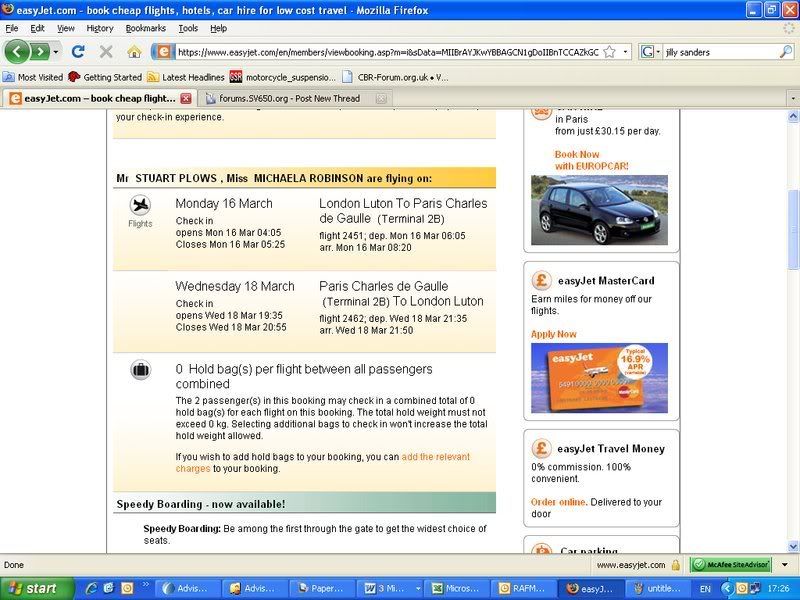The height and width of the screenshot is (600, 800).
Task: Click the easyJet Travel Money pound icon
Action: pos(541,448)
